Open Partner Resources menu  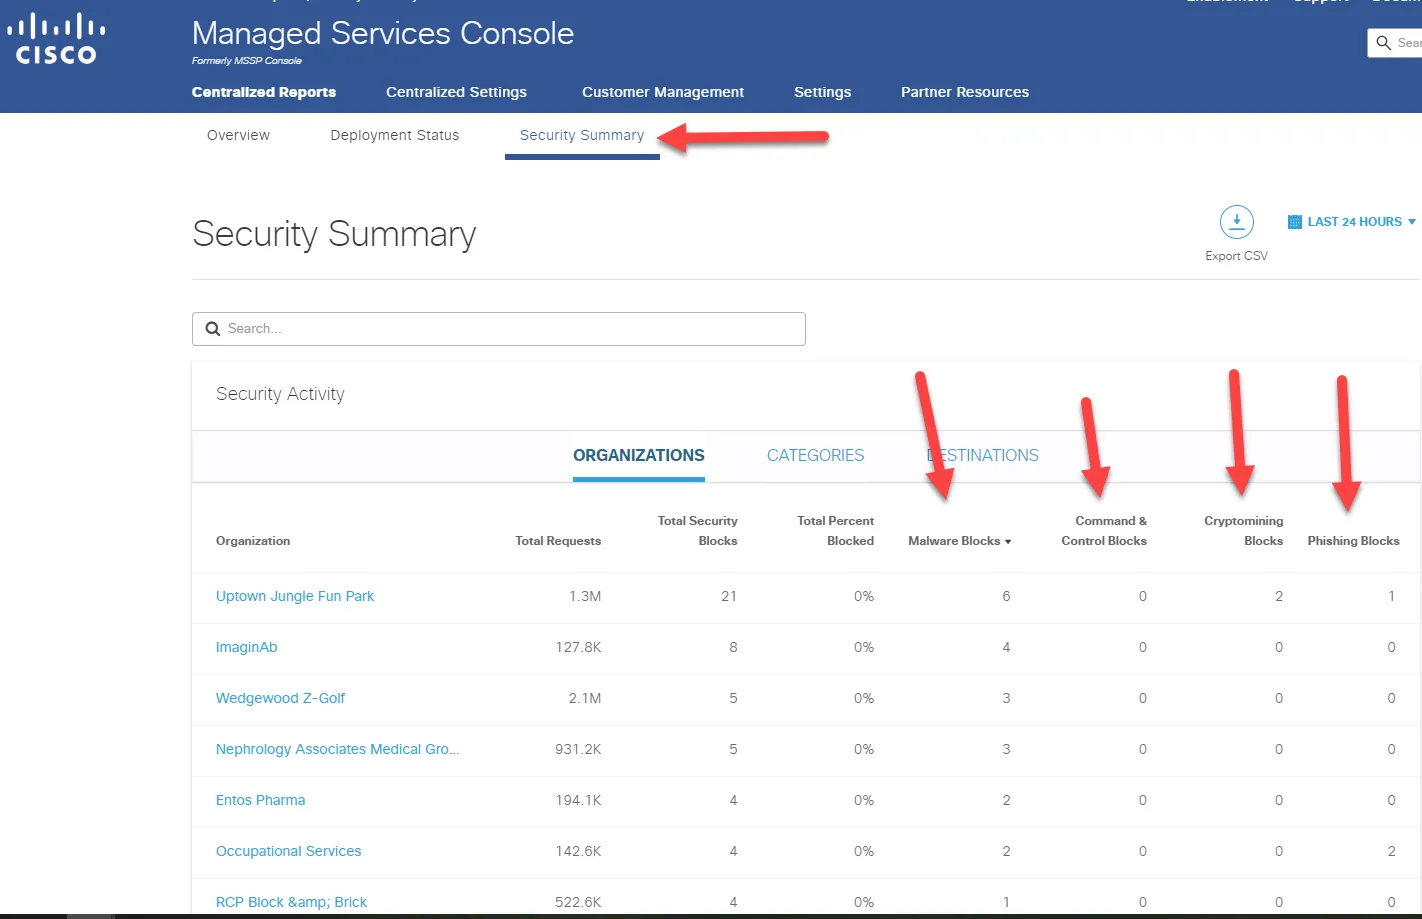[965, 92]
